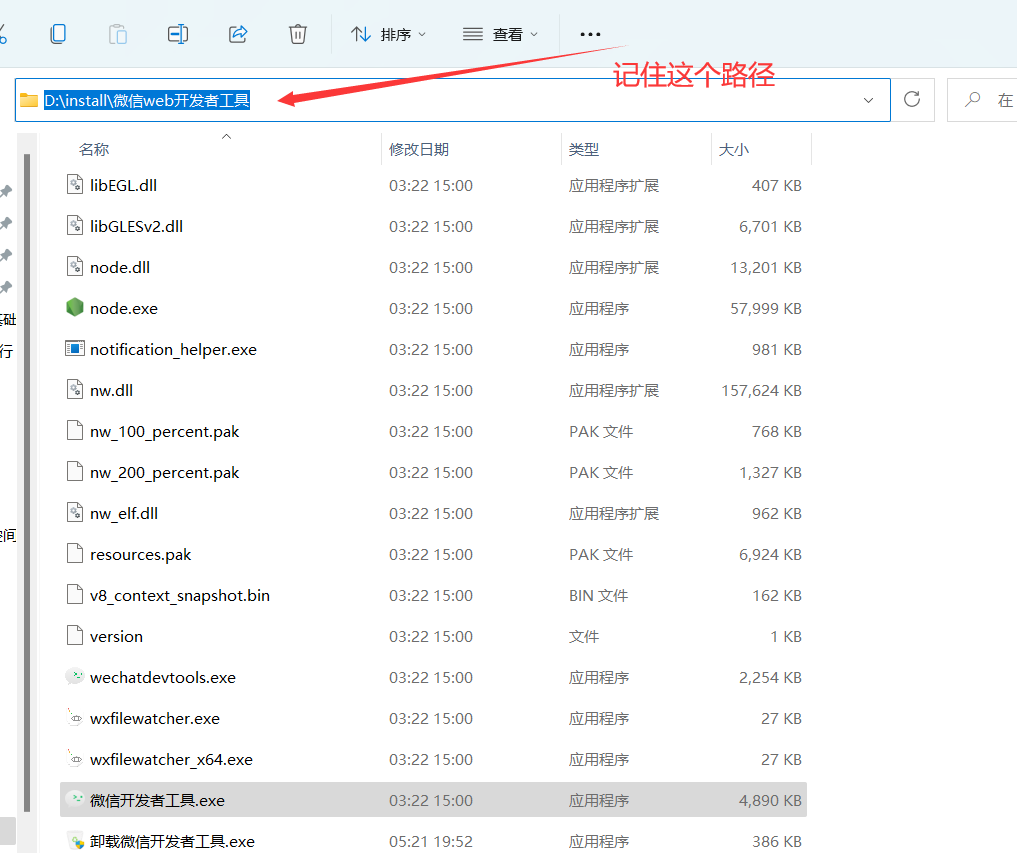Select libEGL.dll file icon
Screen dimensions: 1017x853
pos(75,185)
